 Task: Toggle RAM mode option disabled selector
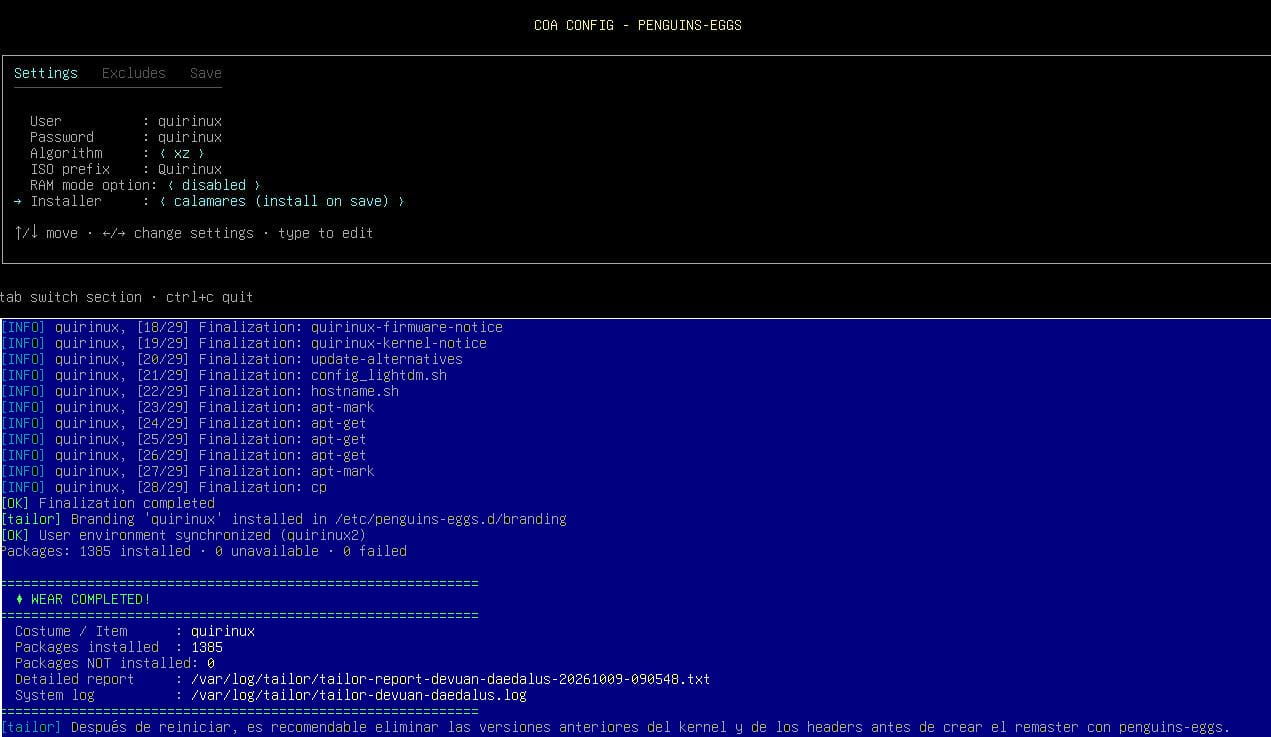point(214,185)
